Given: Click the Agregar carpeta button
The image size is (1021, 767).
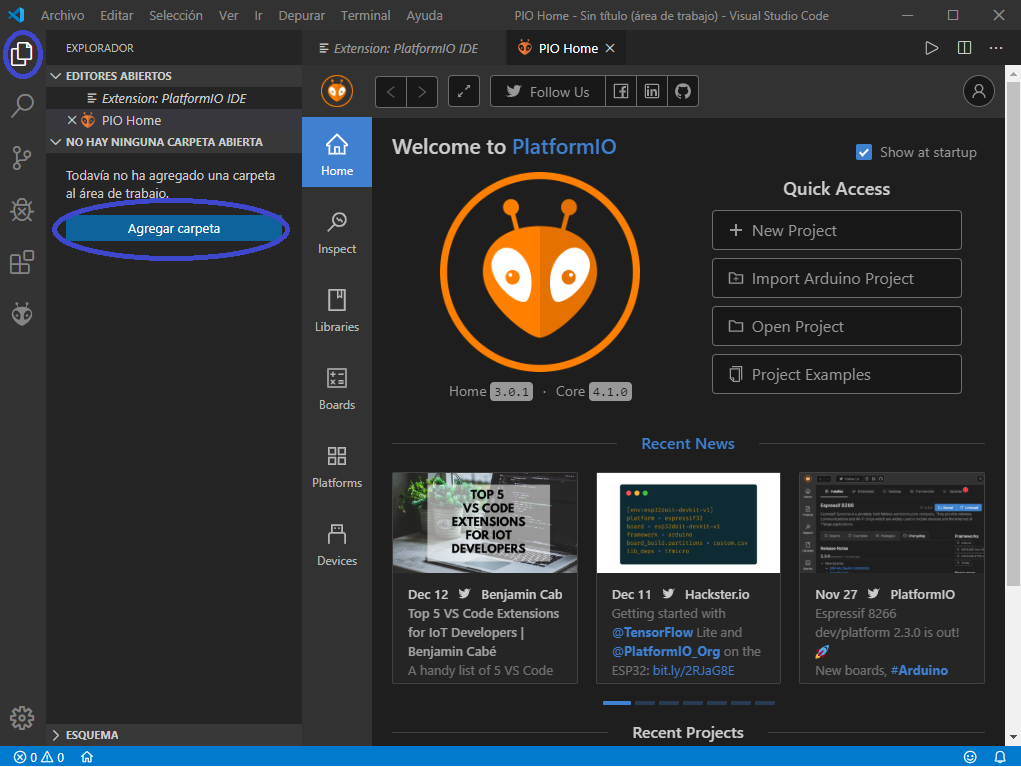Looking at the screenshot, I should pos(174,229).
